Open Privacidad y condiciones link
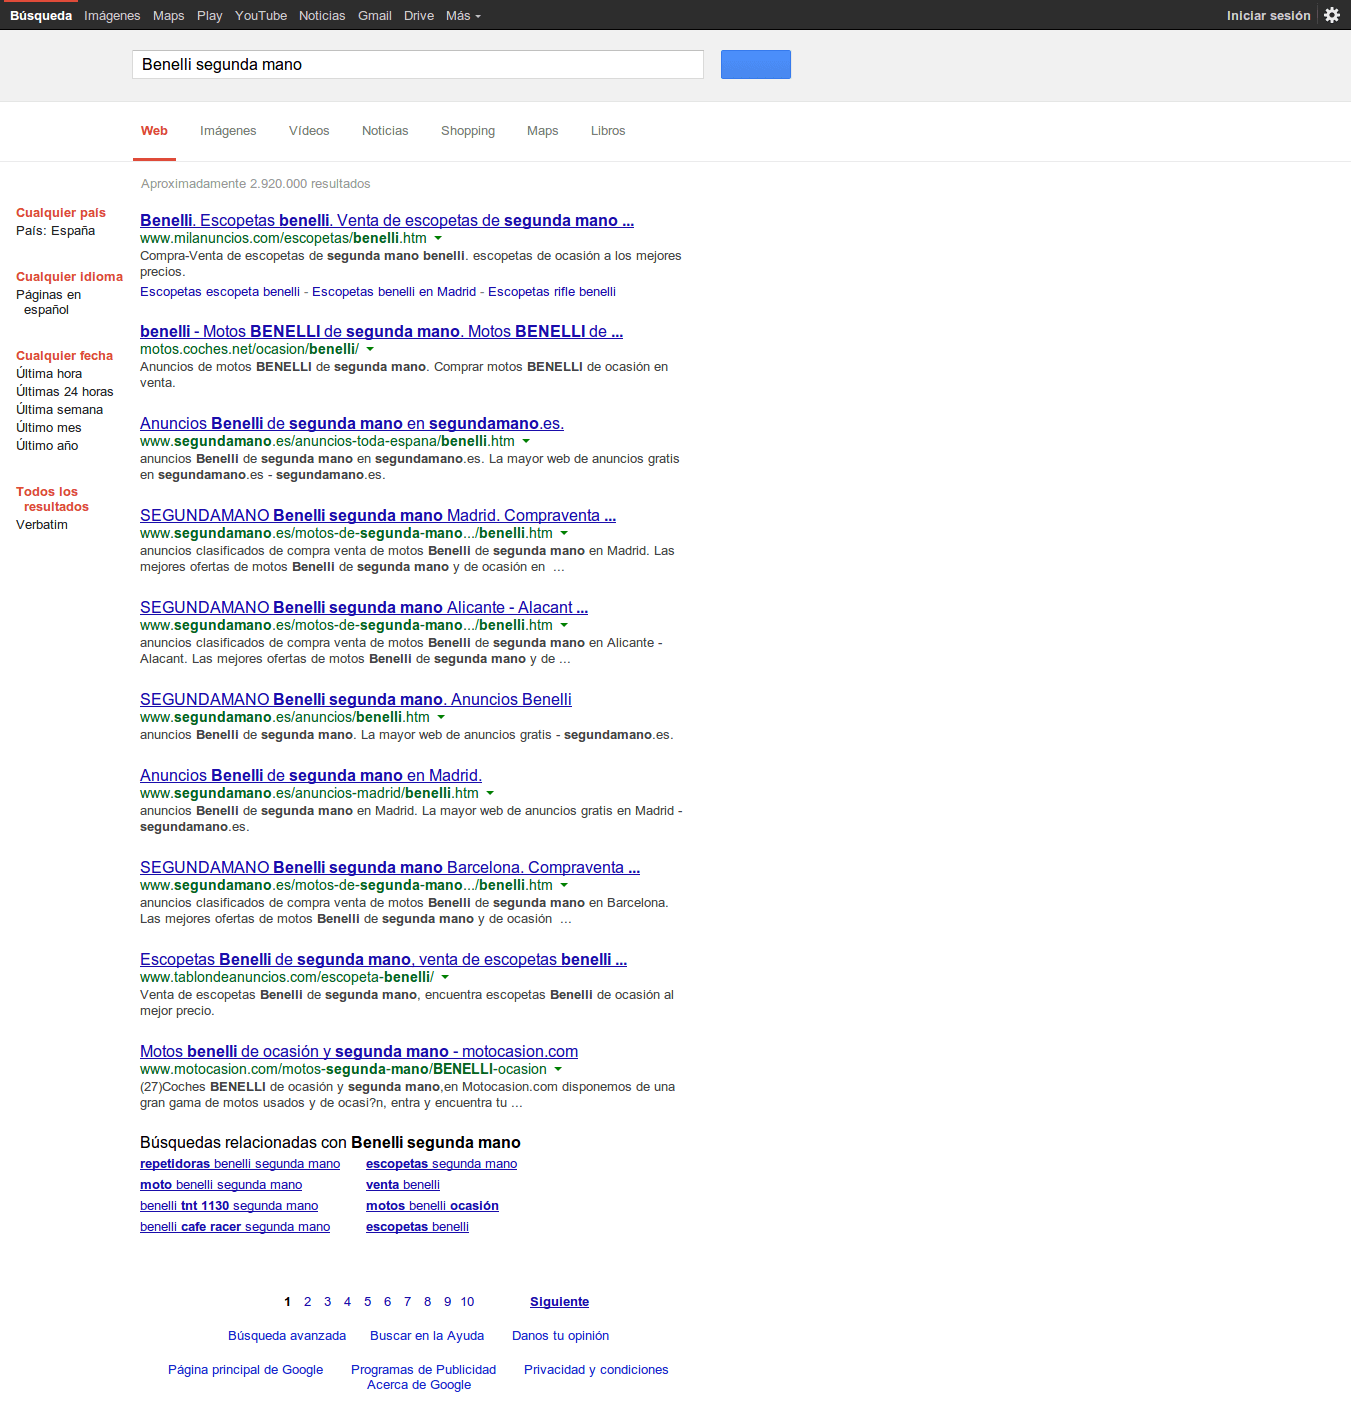 (596, 1370)
